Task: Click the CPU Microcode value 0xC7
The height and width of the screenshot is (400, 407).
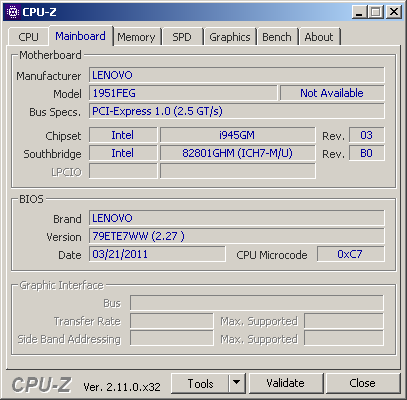Action: (x=350, y=254)
